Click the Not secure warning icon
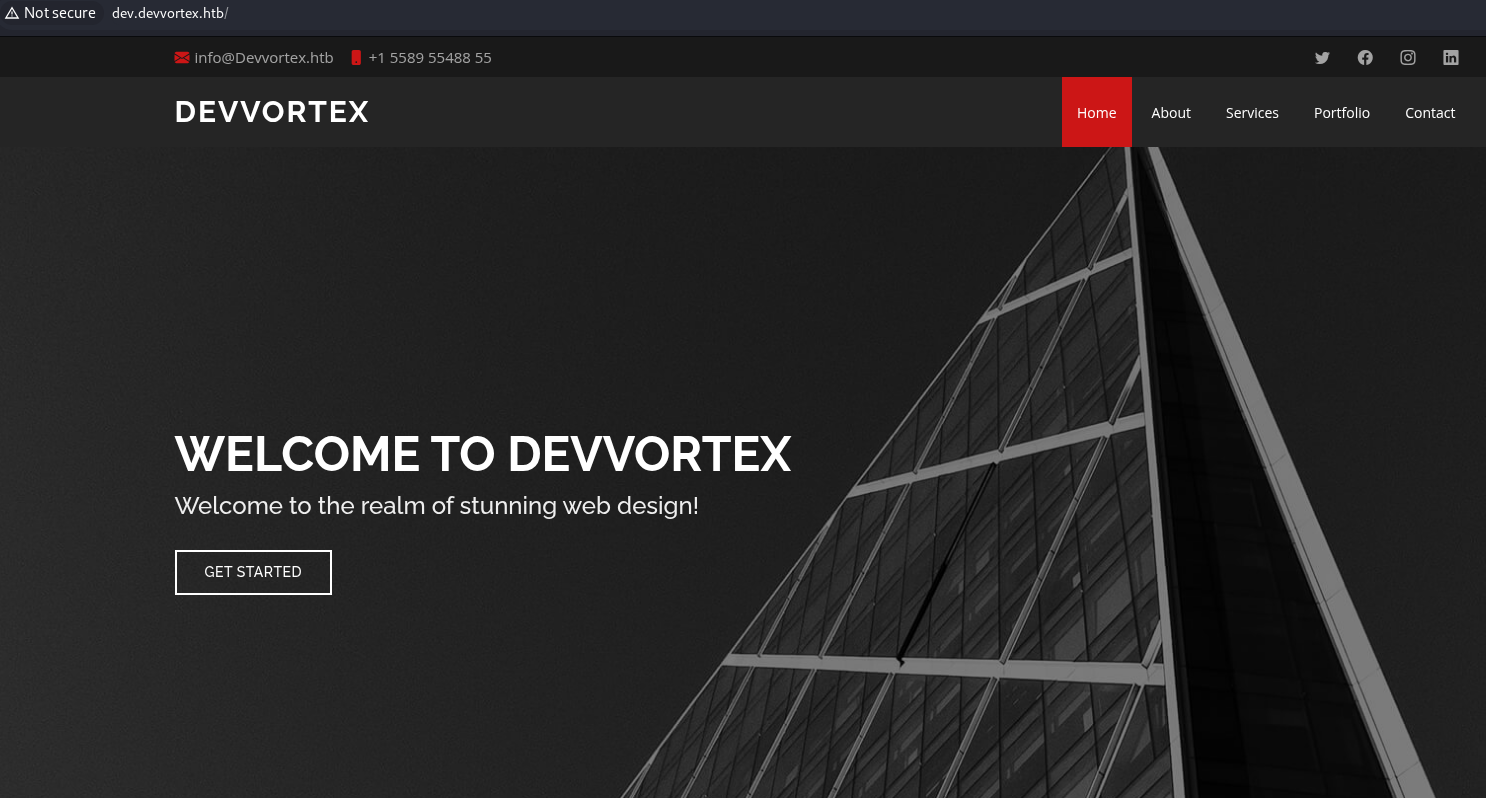 point(12,13)
